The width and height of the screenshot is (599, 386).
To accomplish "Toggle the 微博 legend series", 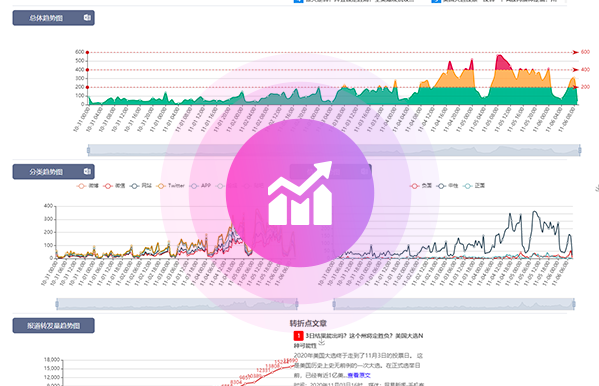I will point(88,186).
